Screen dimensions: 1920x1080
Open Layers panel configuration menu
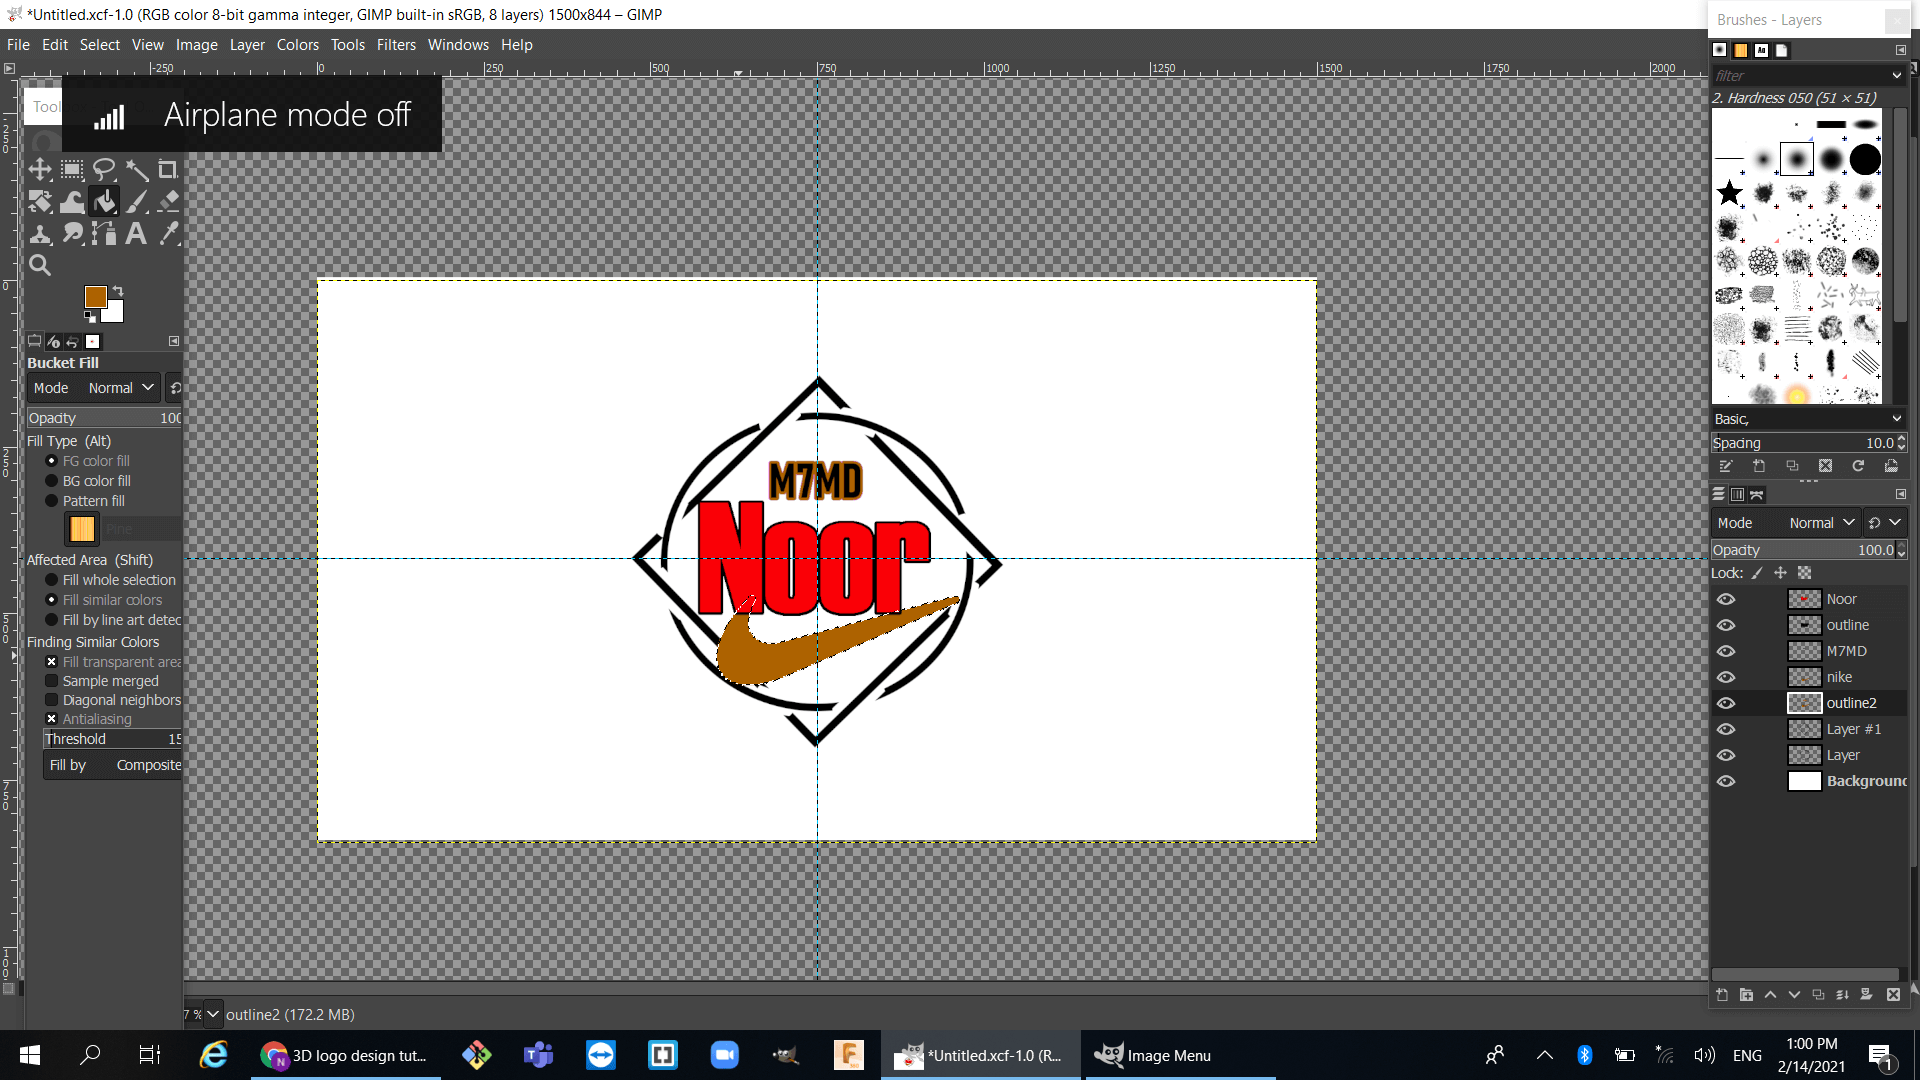(x=1901, y=494)
